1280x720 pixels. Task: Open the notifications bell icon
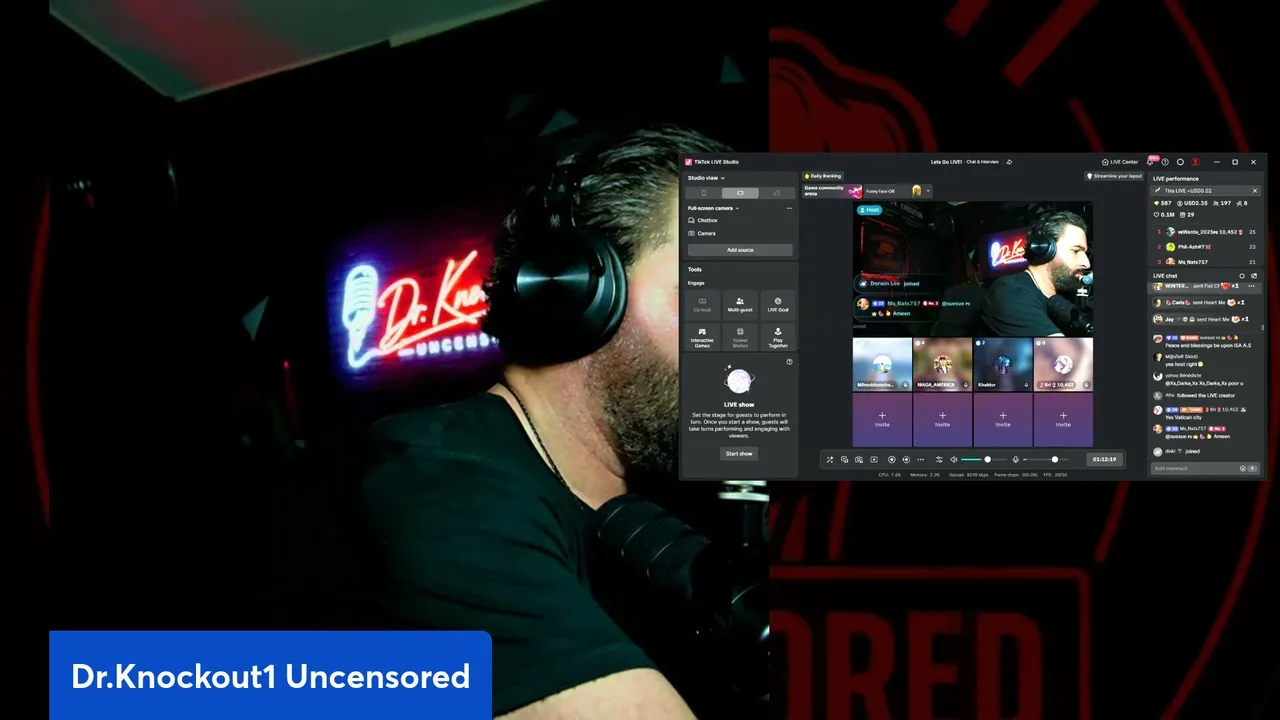(1151, 161)
